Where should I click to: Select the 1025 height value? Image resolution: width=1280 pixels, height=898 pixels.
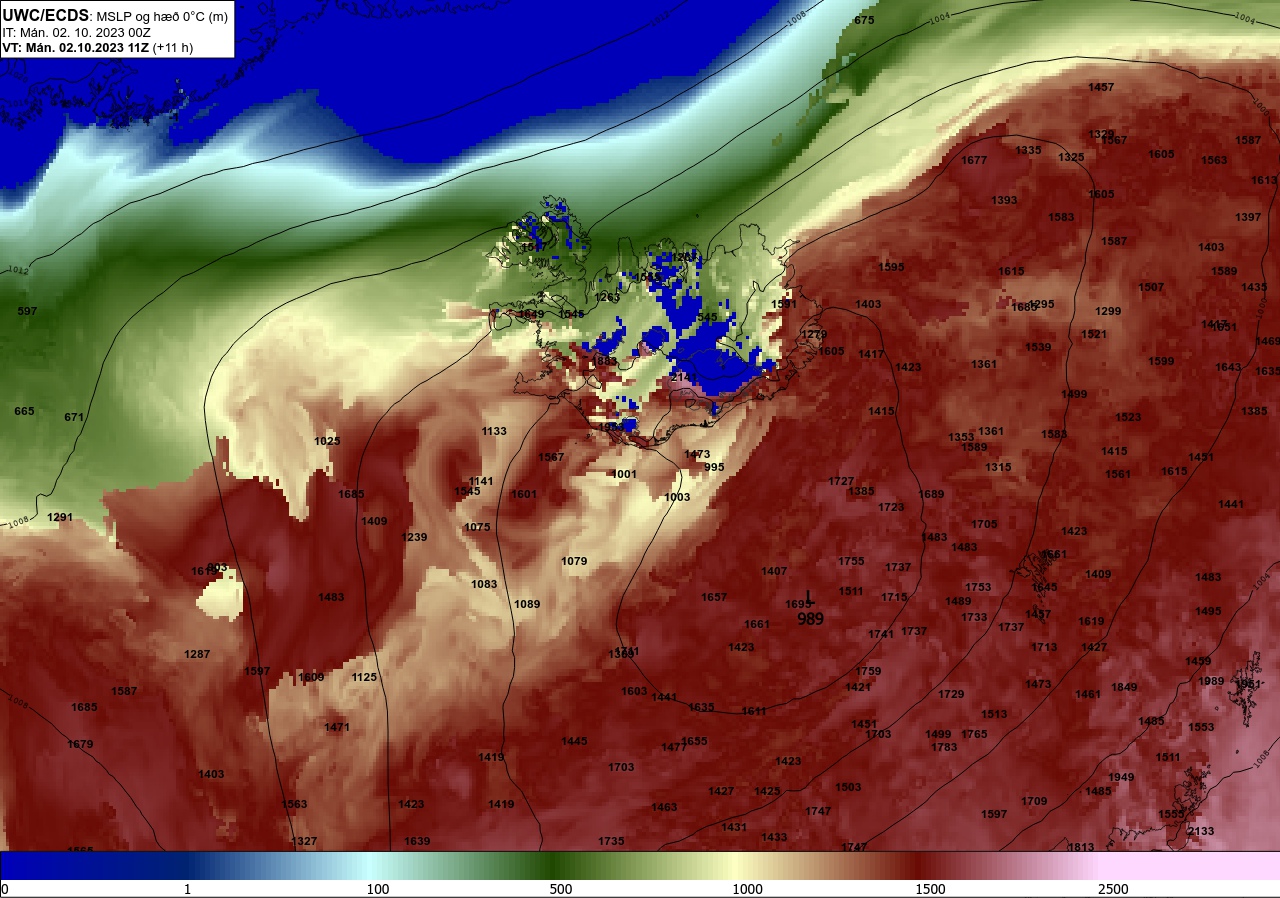click(328, 441)
